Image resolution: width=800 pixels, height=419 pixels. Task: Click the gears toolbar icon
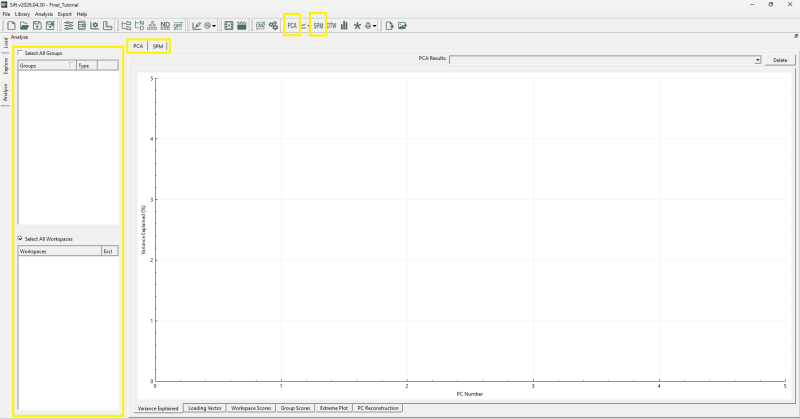pos(273,26)
